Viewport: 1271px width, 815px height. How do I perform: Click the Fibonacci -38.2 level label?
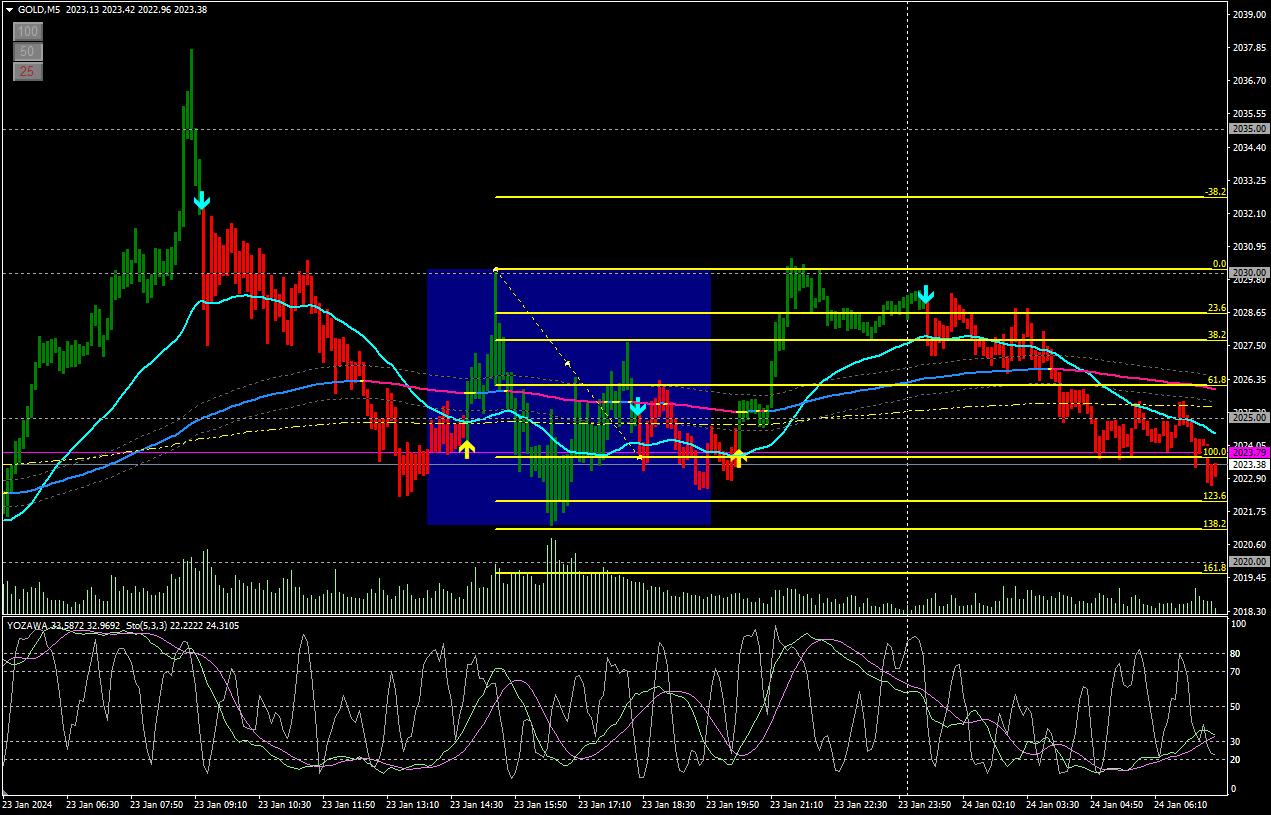pyautogui.click(x=1215, y=191)
